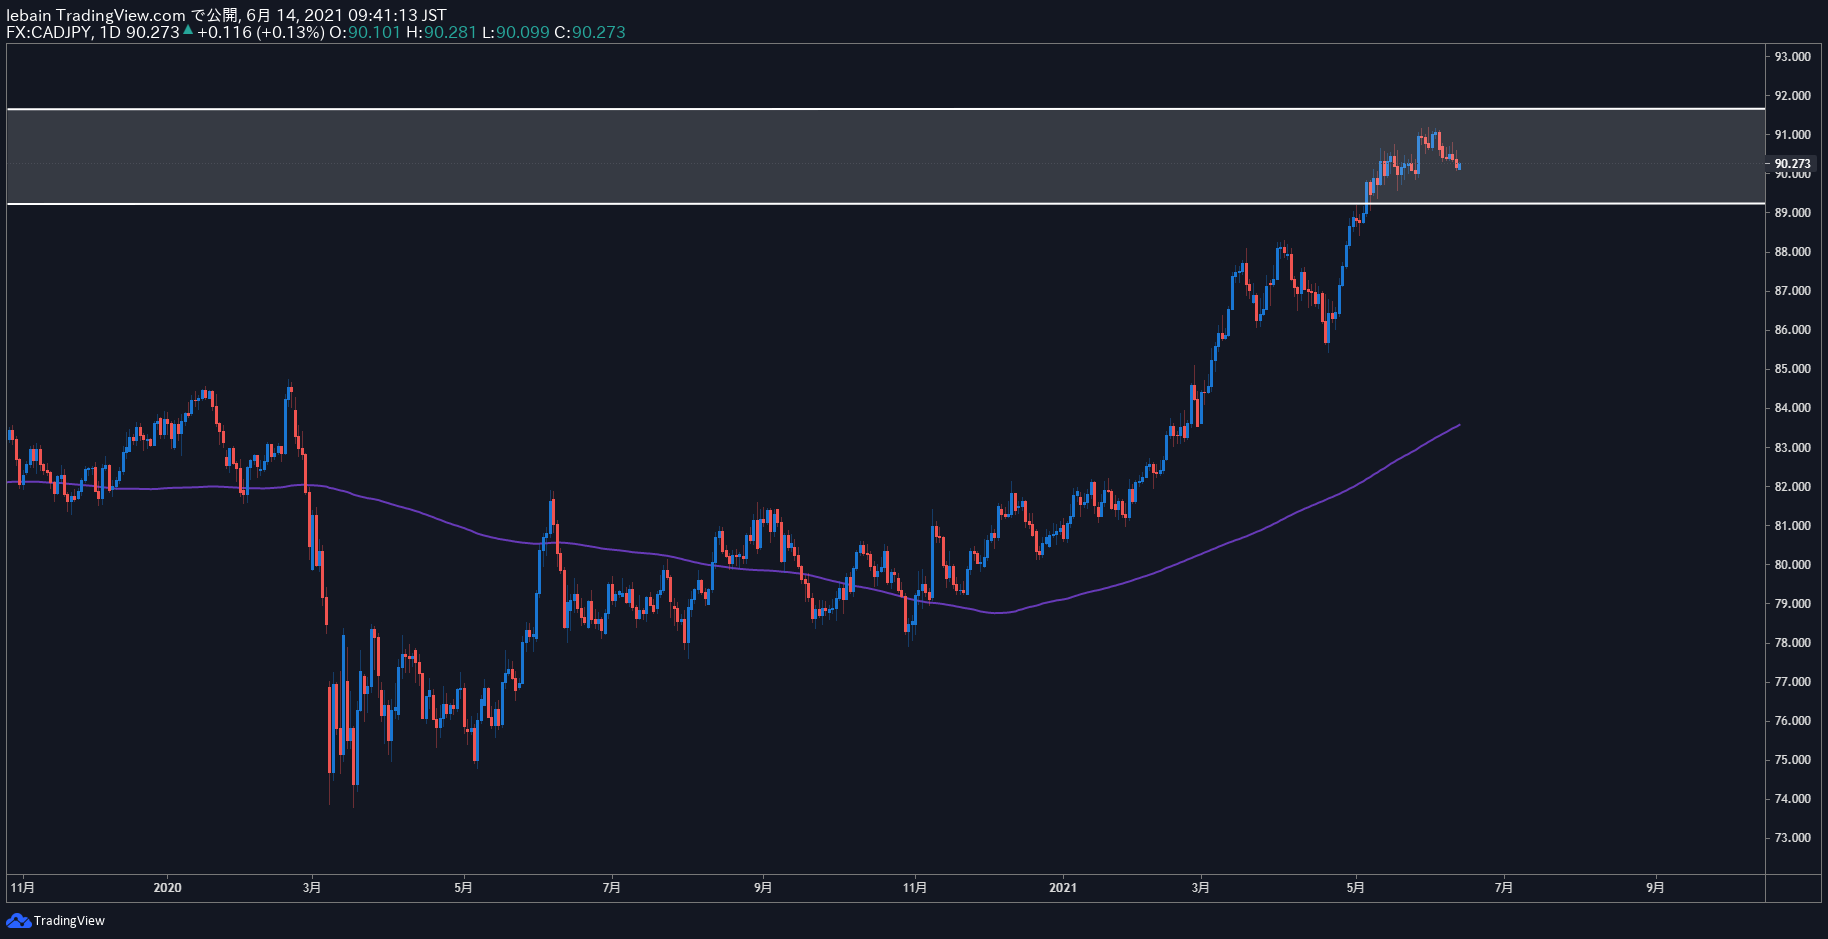Click the 80.000 price axis label
The image size is (1828, 939).
[x=1792, y=565]
